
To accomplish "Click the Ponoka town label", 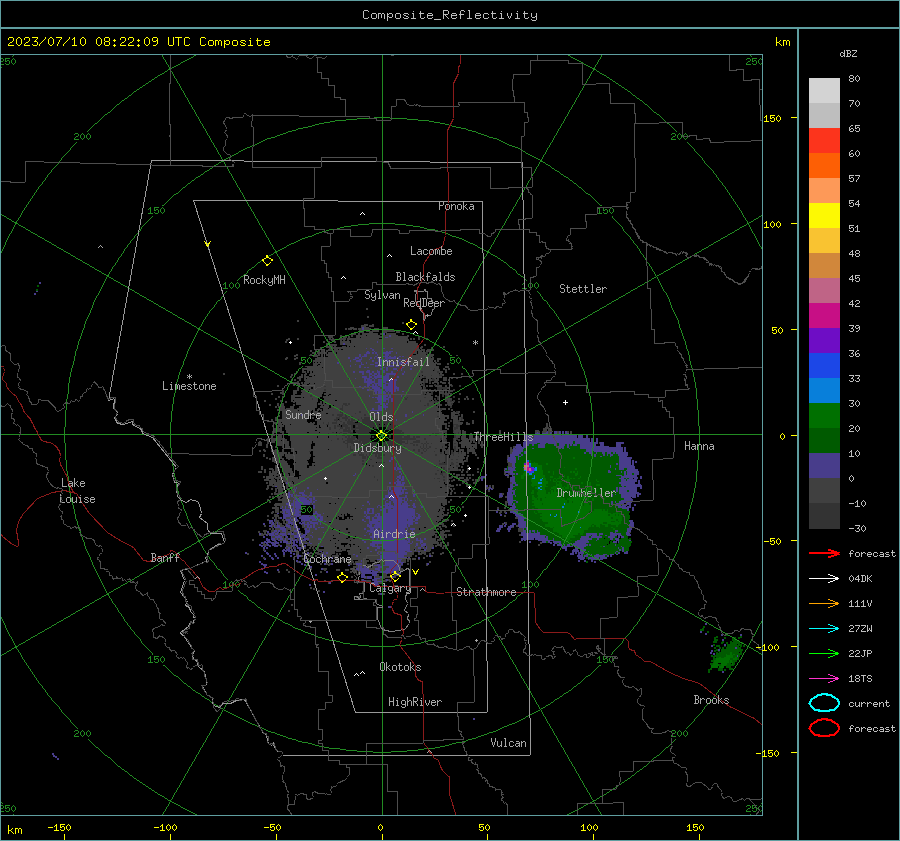I will (456, 206).
